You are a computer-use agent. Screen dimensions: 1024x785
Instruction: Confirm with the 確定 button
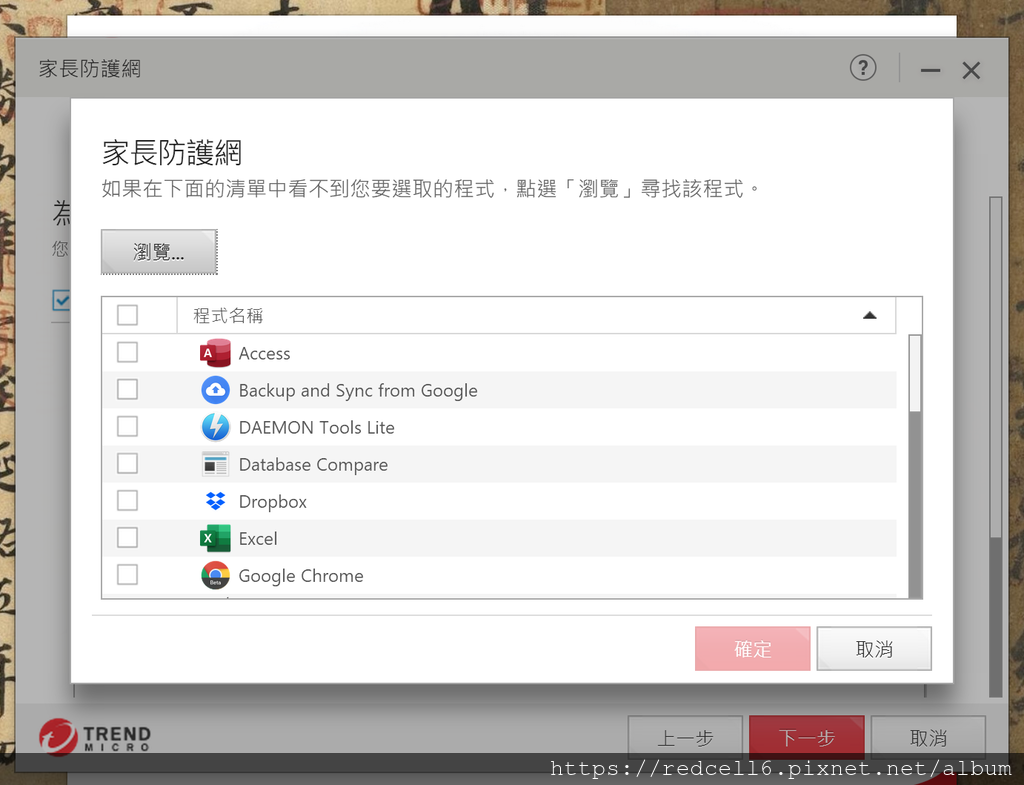[x=752, y=649]
